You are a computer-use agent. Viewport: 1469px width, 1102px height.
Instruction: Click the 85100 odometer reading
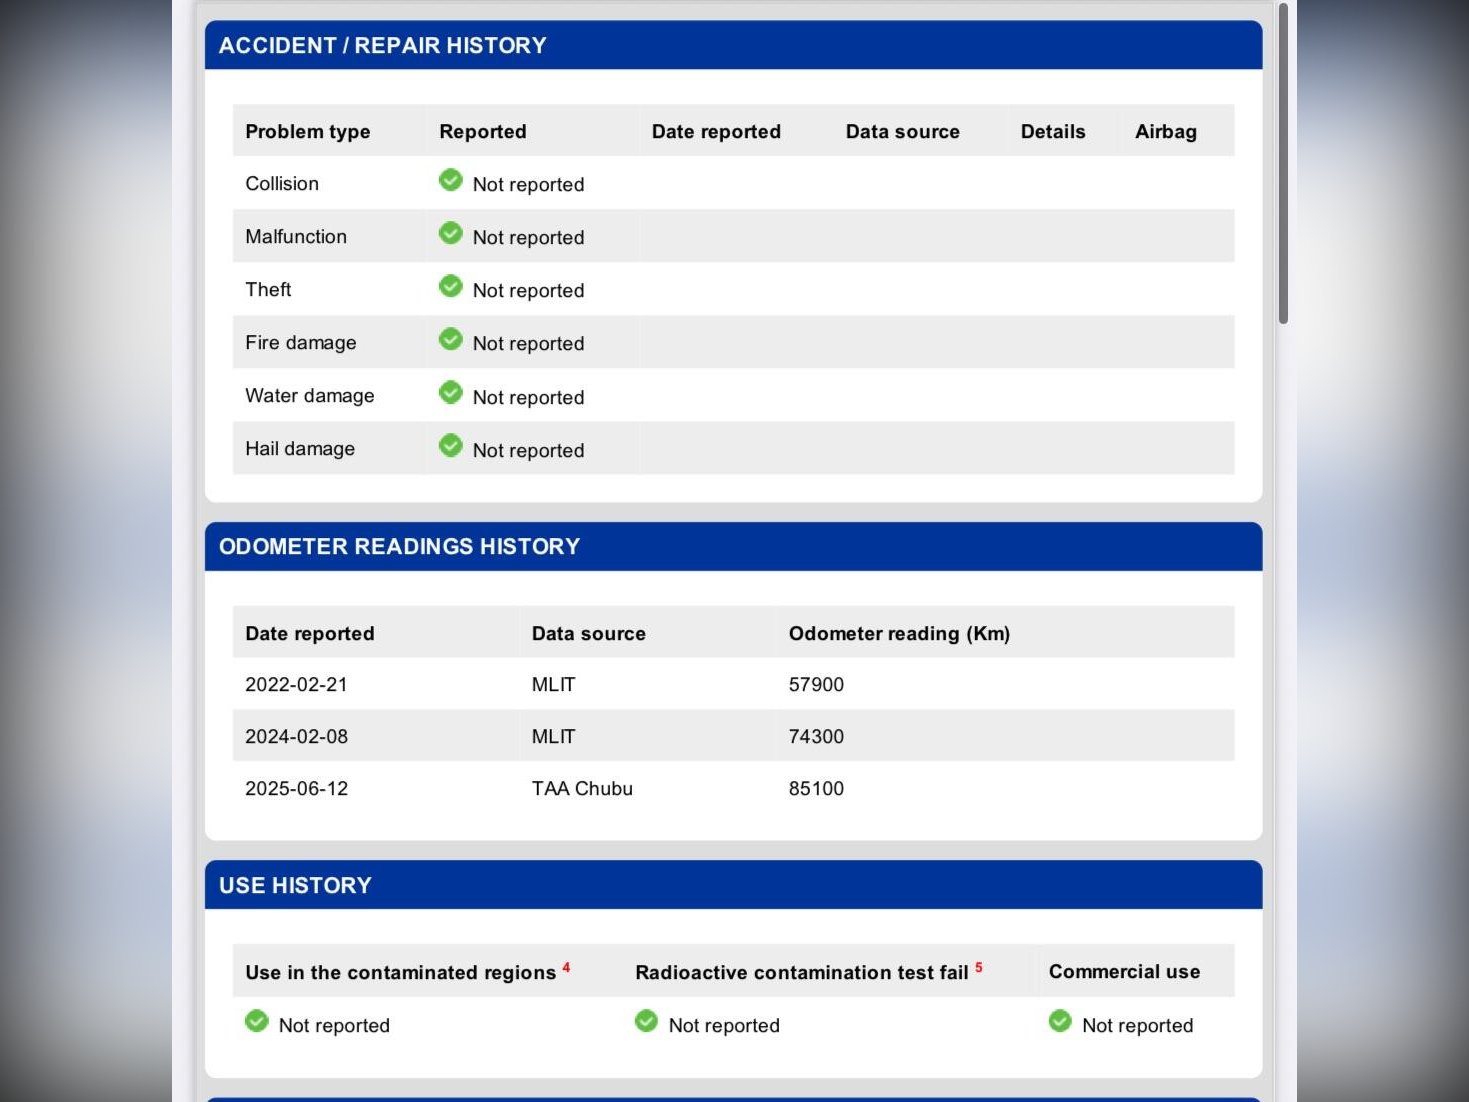click(816, 789)
